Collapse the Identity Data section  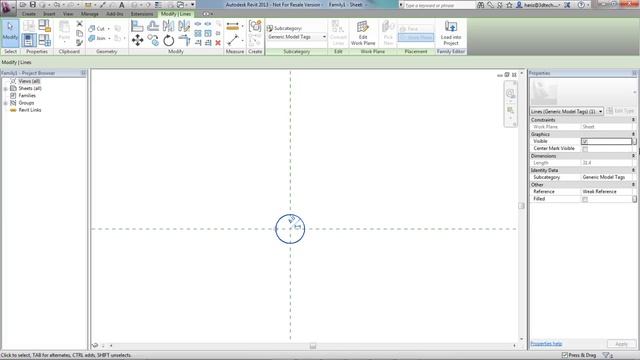(x=633, y=170)
